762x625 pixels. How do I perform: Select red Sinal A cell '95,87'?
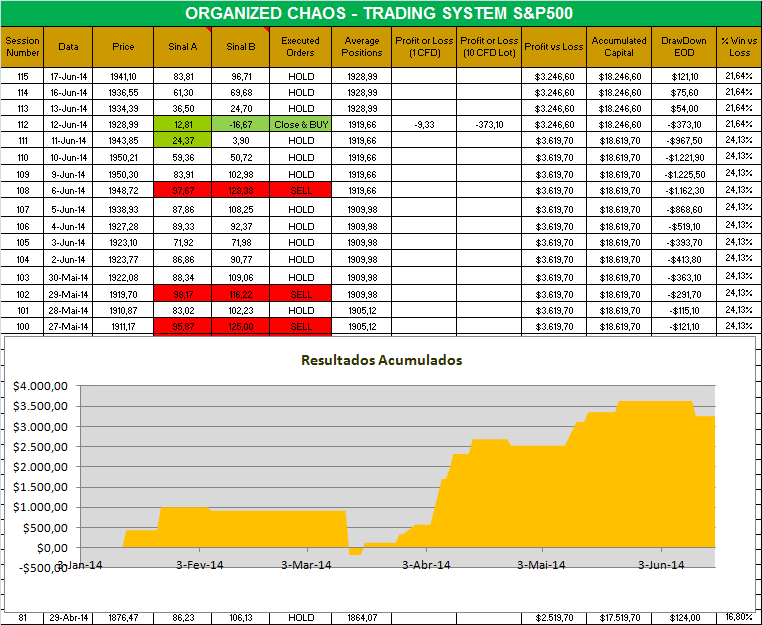pos(182,327)
